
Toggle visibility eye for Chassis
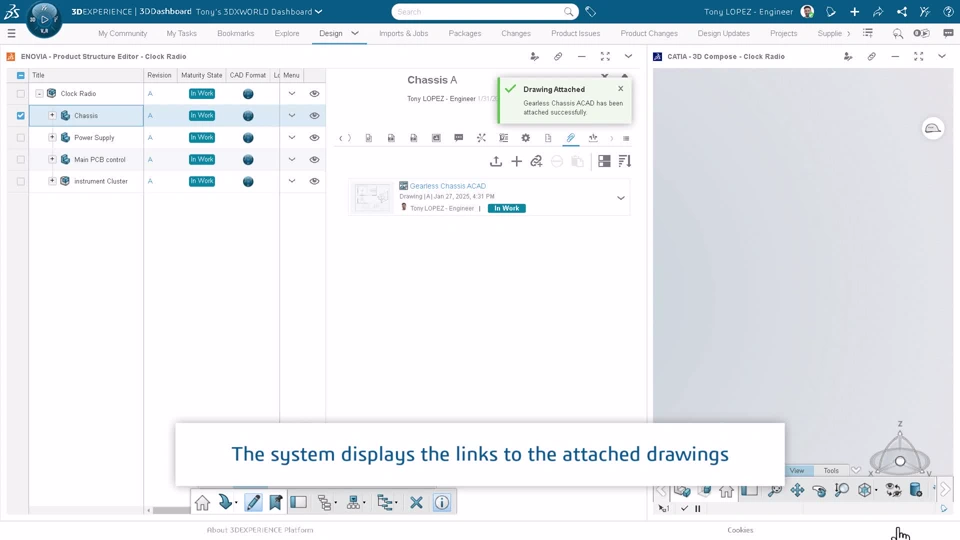[x=314, y=115]
